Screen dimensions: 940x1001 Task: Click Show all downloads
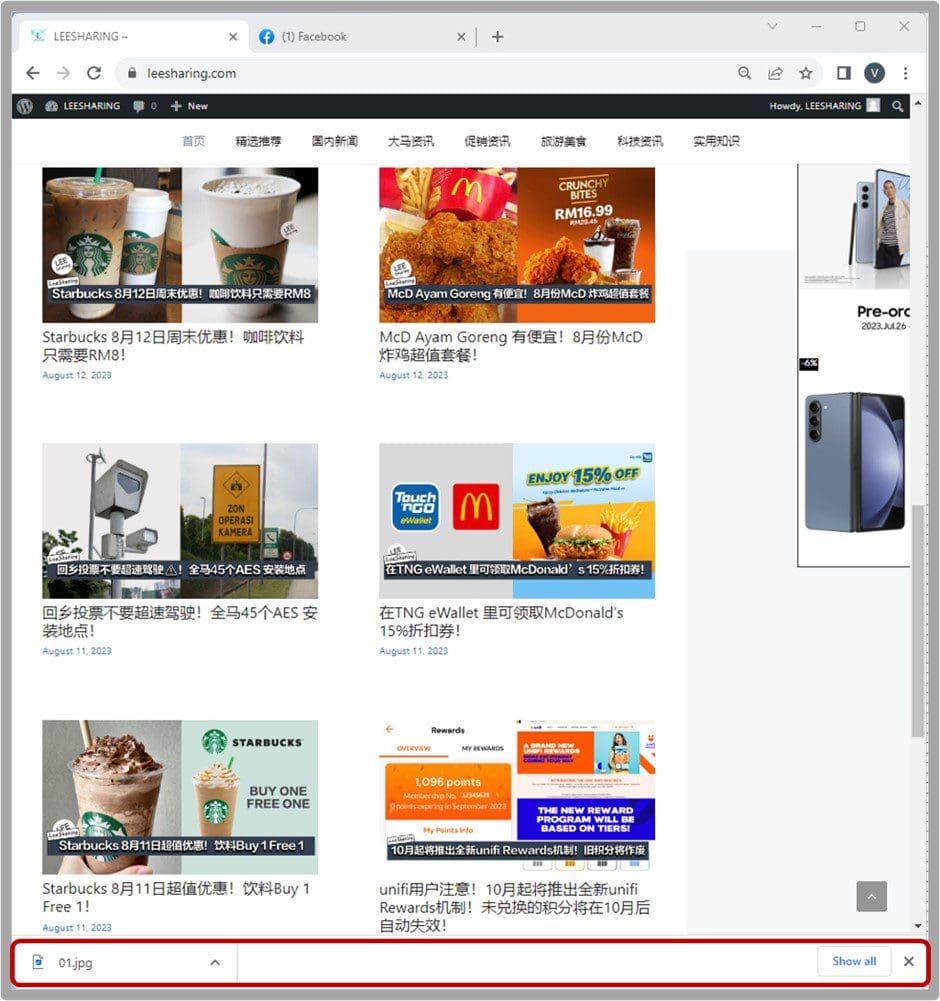coord(854,961)
